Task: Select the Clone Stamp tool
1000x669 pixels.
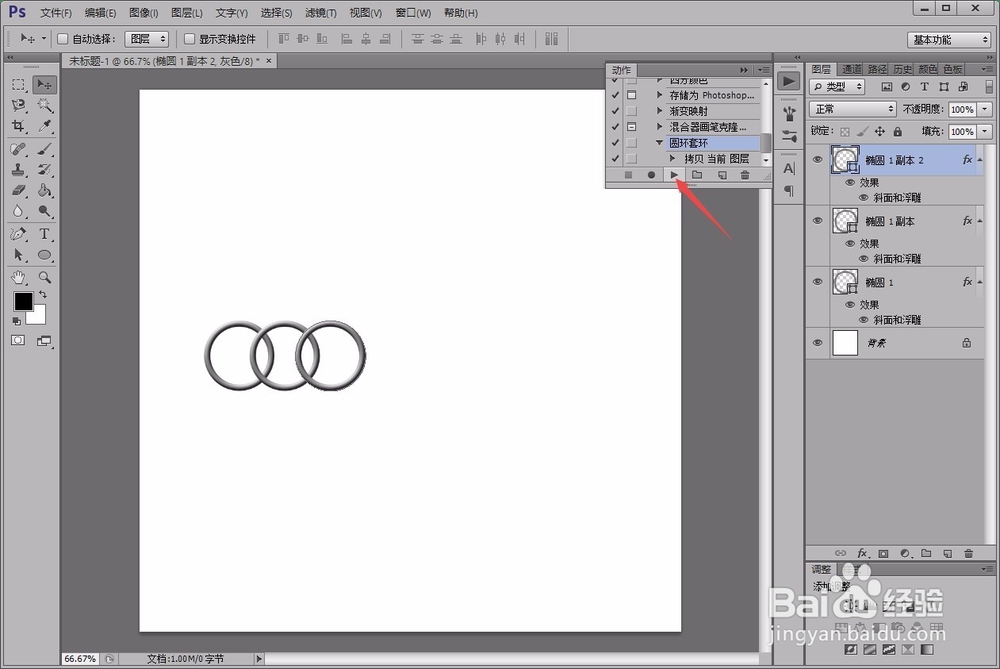Action: tap(18, 170)
